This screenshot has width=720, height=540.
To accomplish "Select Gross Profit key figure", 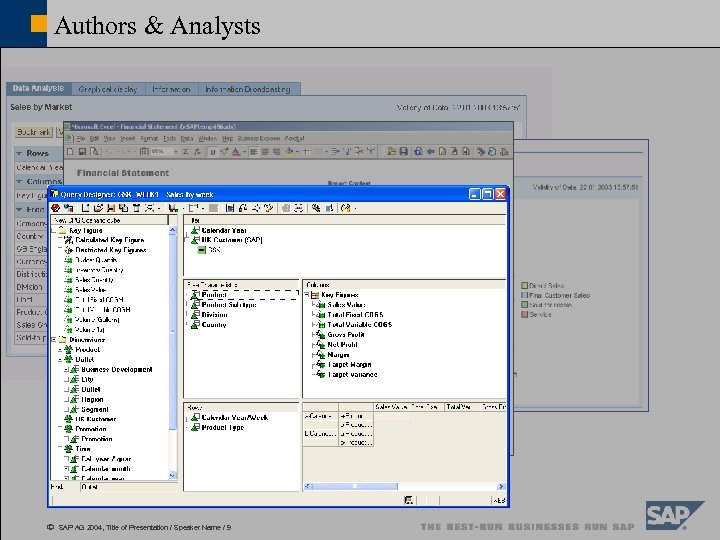I will click(346, 335).
